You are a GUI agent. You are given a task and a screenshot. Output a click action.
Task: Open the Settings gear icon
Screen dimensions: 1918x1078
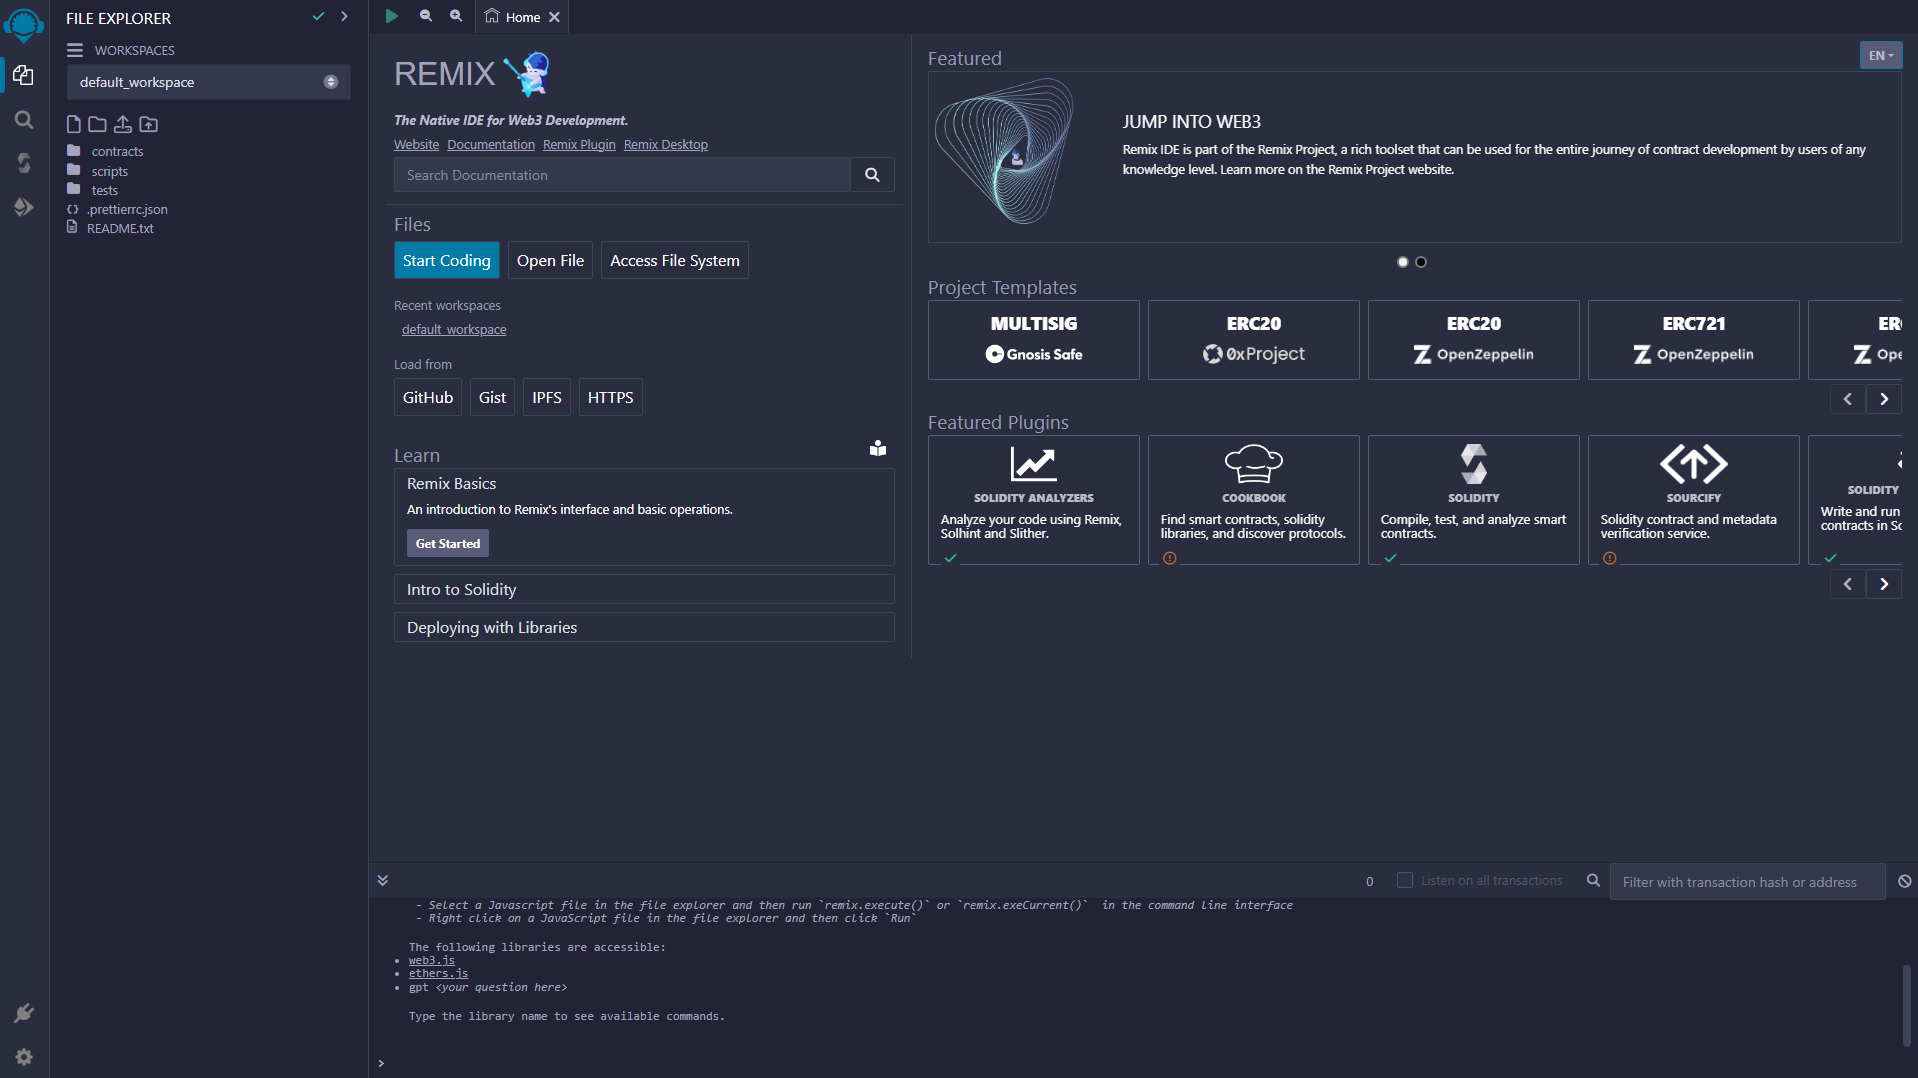[x=24, y=1057]
